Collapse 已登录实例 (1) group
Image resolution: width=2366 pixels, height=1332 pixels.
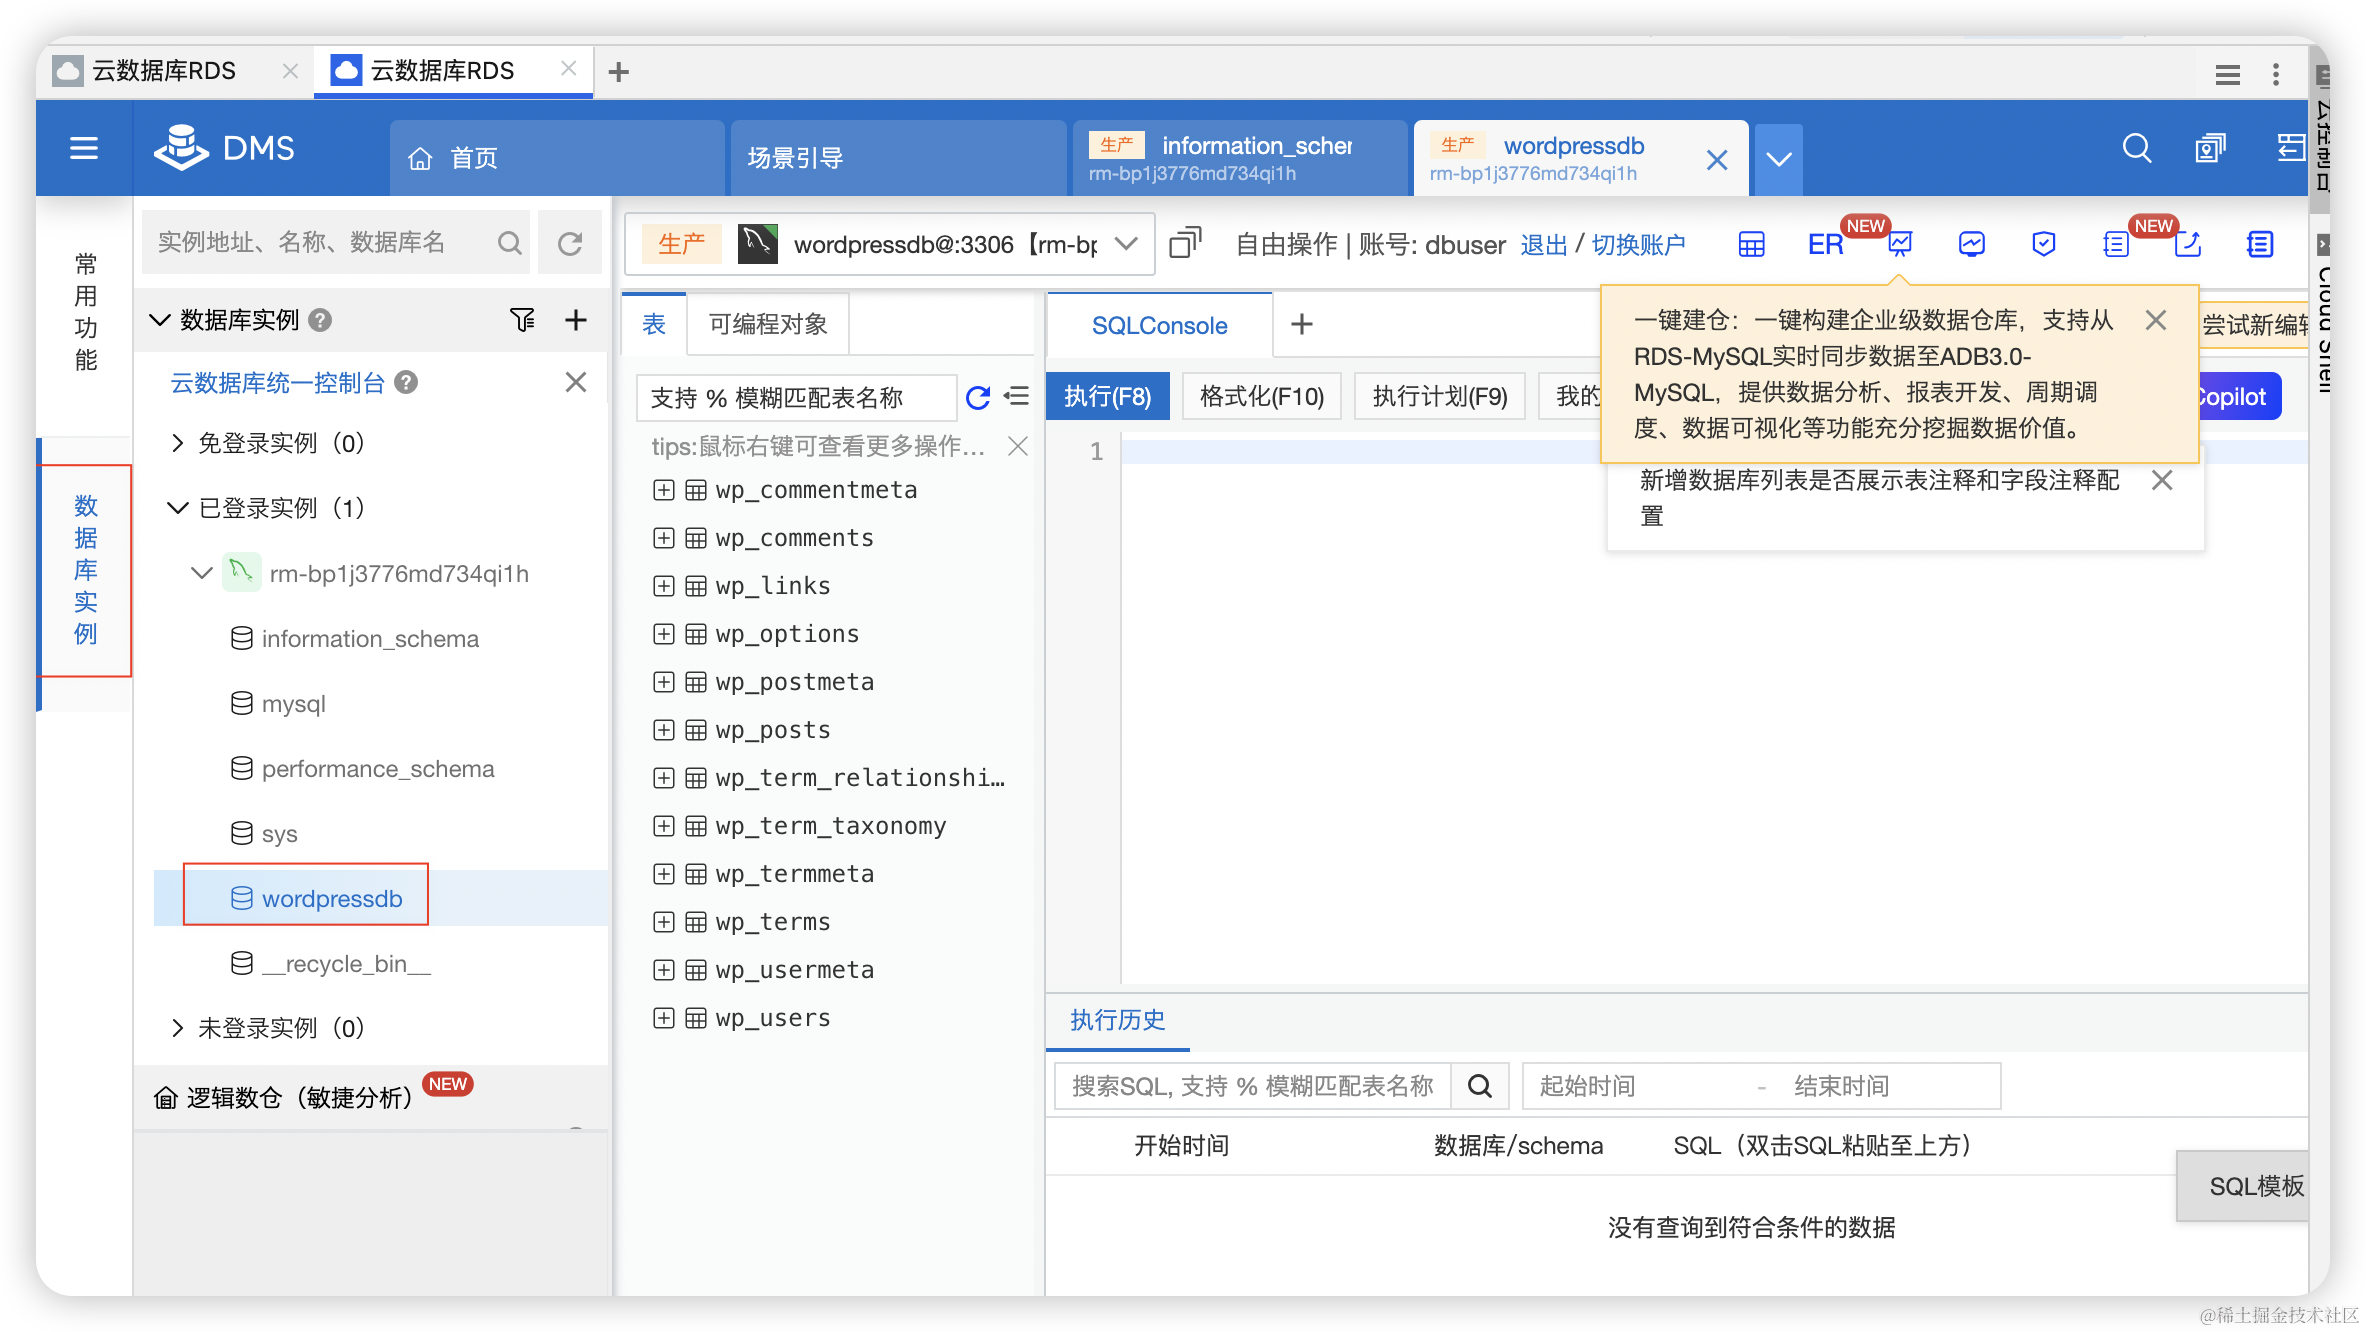click(178, 508)
